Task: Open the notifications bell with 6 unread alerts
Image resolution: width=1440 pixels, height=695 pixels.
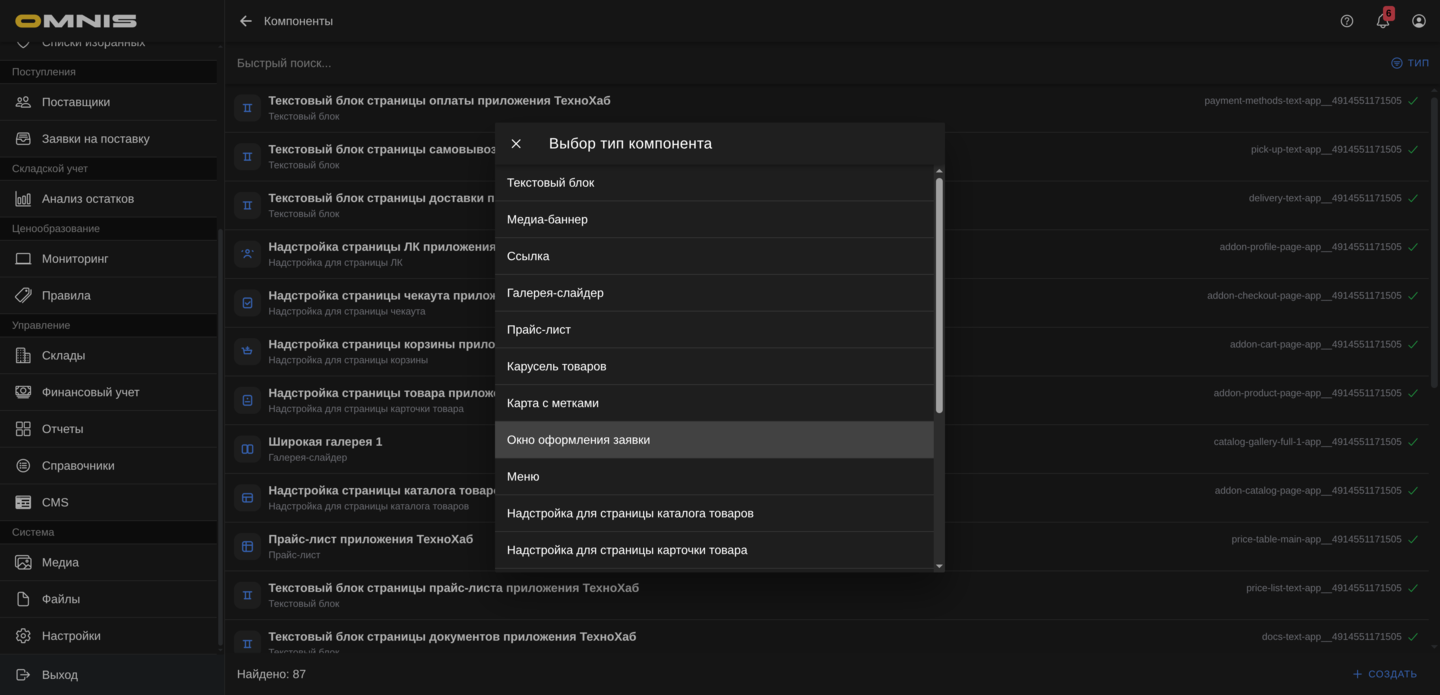Action: pyautogui.click(x=1382, y=20)
